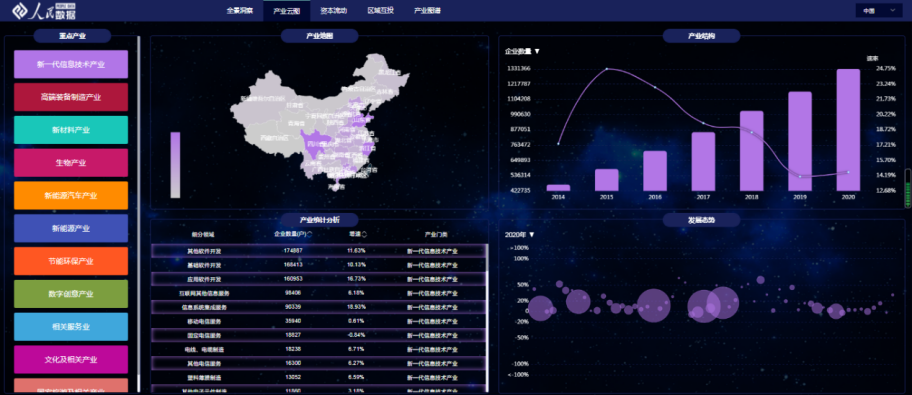Click the green indicator widget at right edge
The height and width of the screenshot is (395, 912).
click(908, 188)
